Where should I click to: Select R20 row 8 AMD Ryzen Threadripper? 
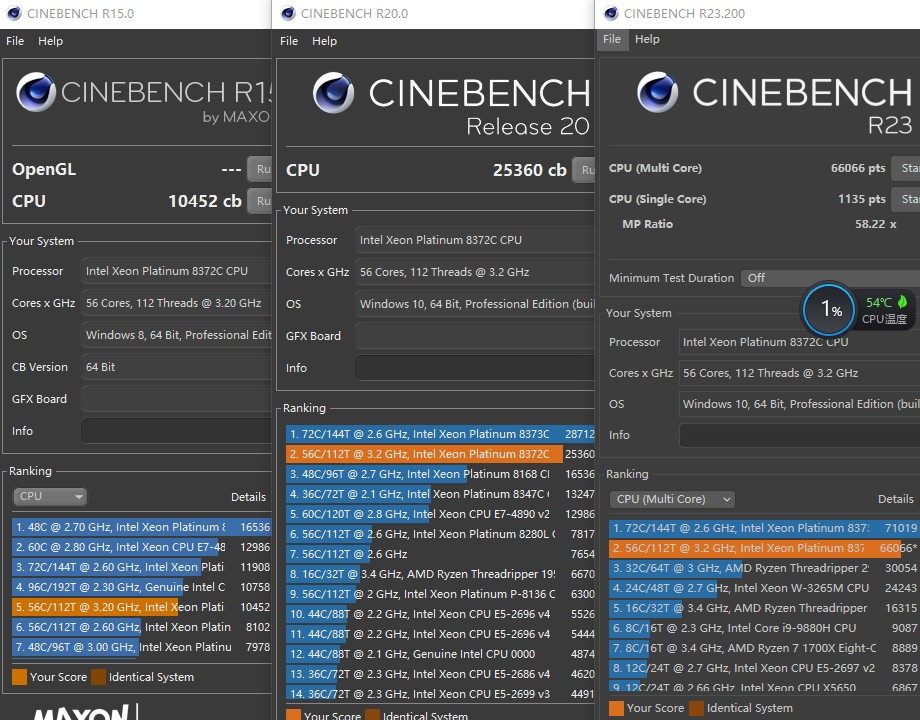pyautogui.click(x=441, y=574)
